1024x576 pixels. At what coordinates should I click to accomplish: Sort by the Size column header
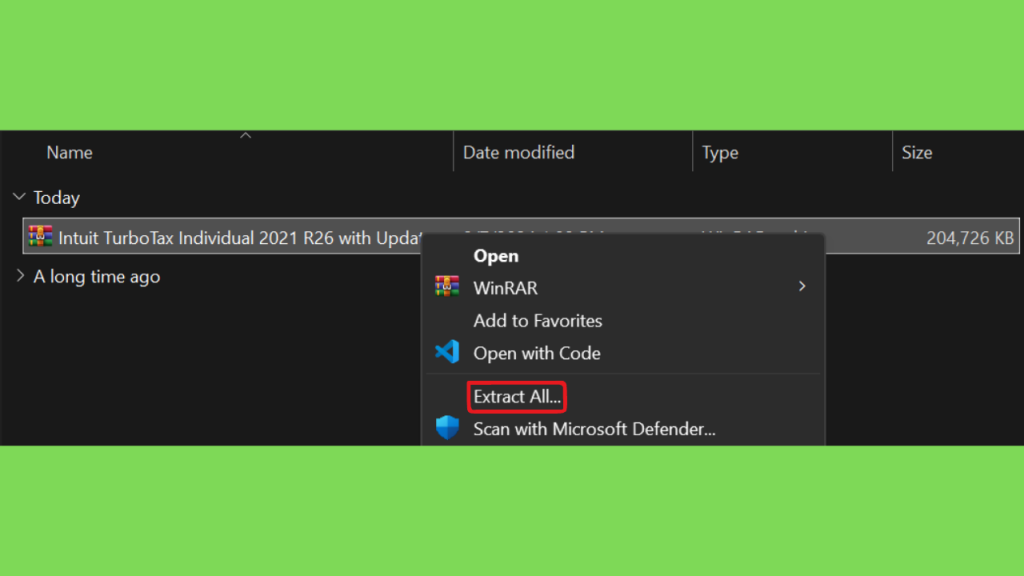pyautogui.click(x=917, y=153)
